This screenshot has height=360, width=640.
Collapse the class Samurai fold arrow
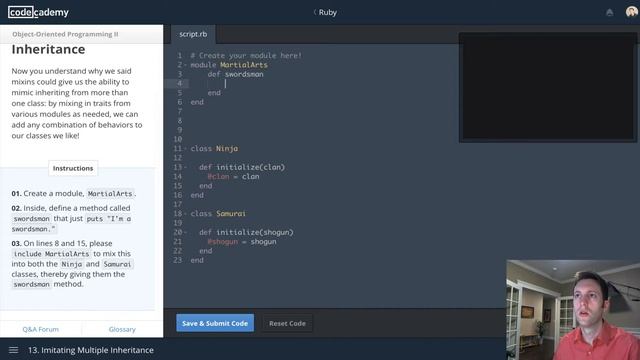[185, 213]
